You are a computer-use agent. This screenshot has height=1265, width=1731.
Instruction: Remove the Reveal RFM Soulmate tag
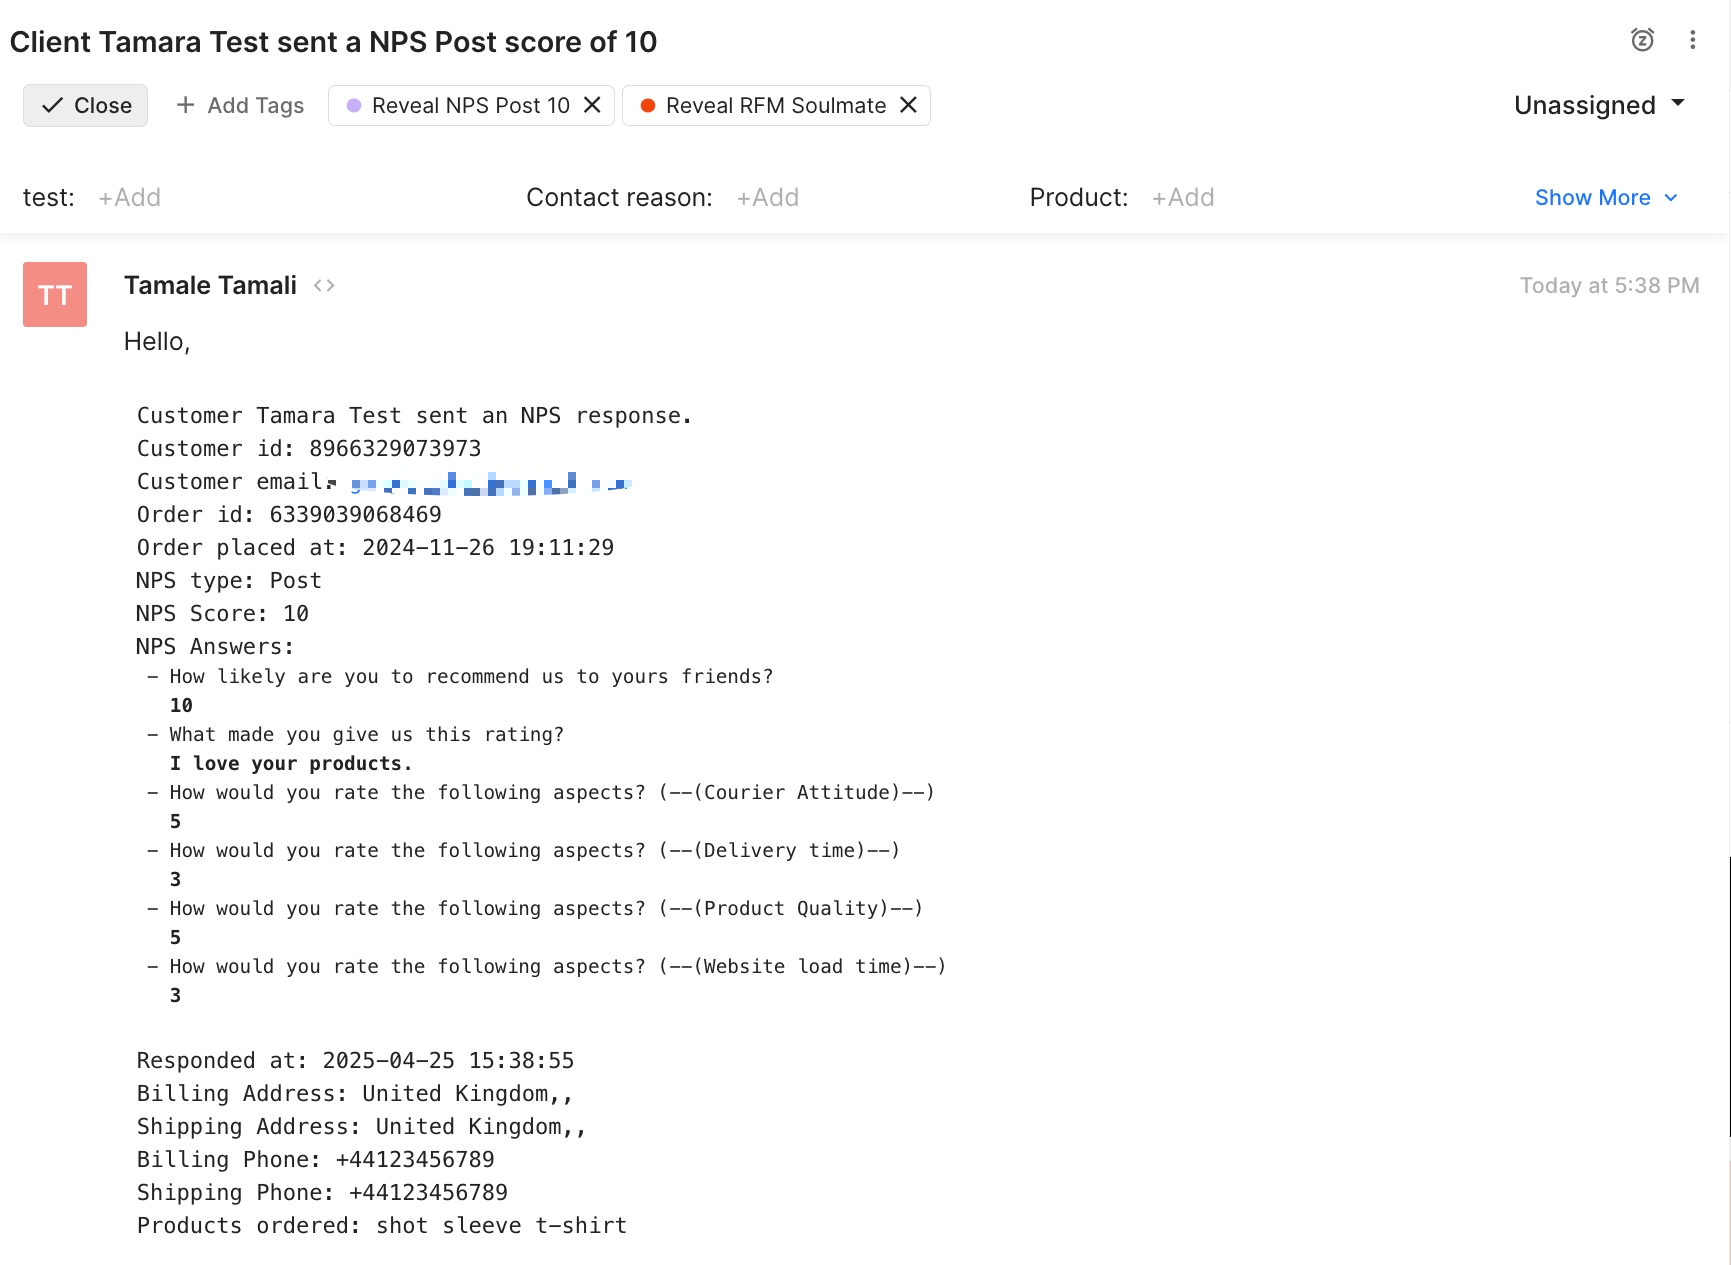tap(908, 105)
